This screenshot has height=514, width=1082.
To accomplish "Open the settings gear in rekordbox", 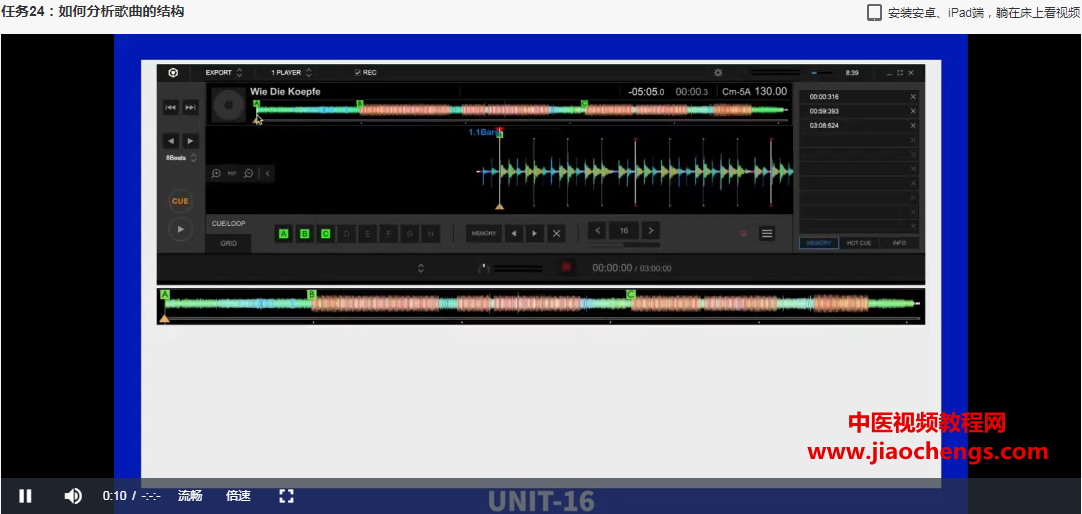I will point(718,72).
